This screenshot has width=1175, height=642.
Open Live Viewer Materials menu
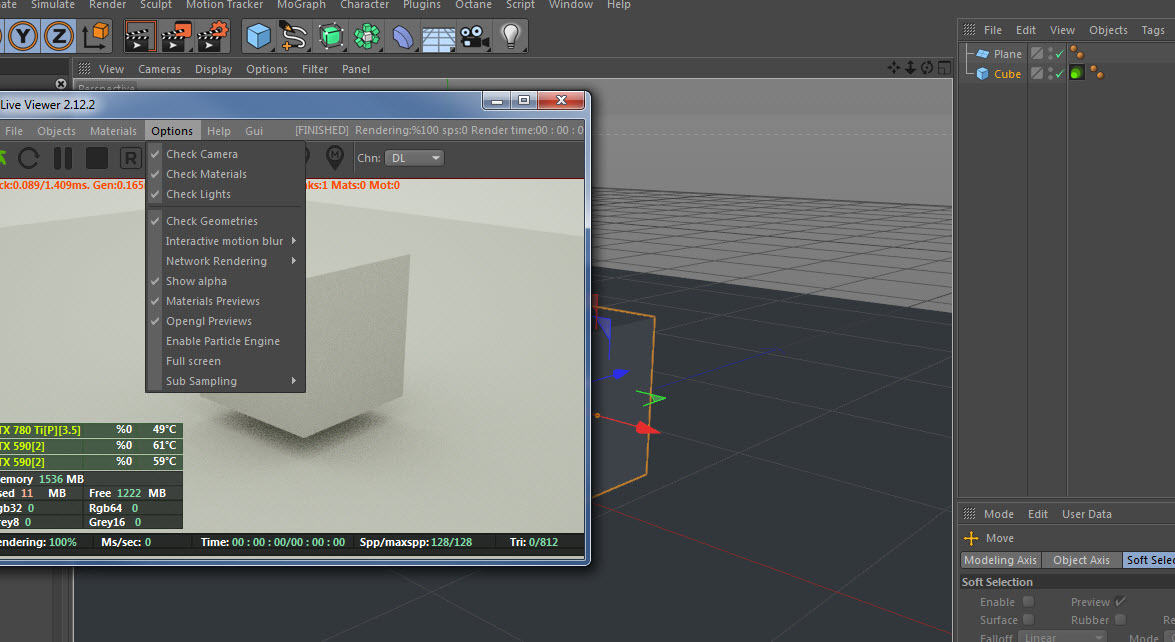click(x=113, y=130)
